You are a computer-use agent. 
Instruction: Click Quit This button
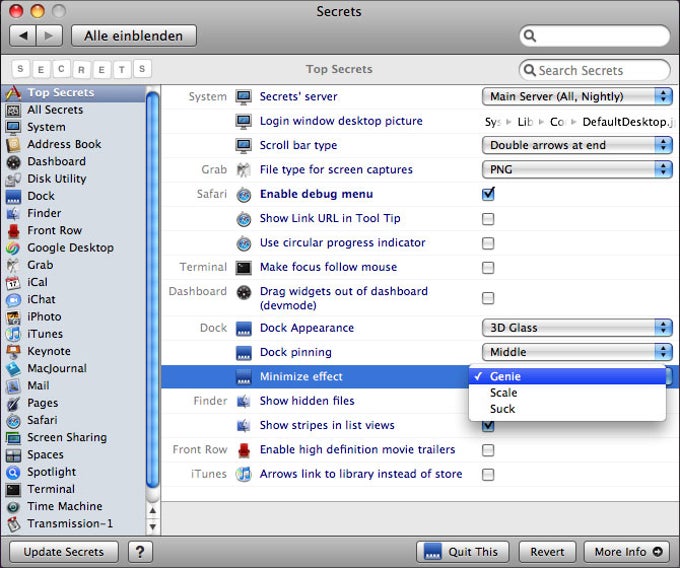[463, 552]
